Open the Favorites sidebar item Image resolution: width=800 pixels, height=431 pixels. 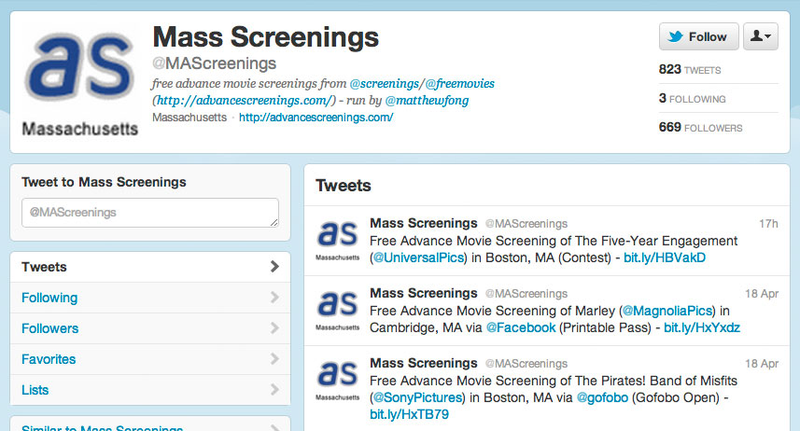click(x=150, y=359)
